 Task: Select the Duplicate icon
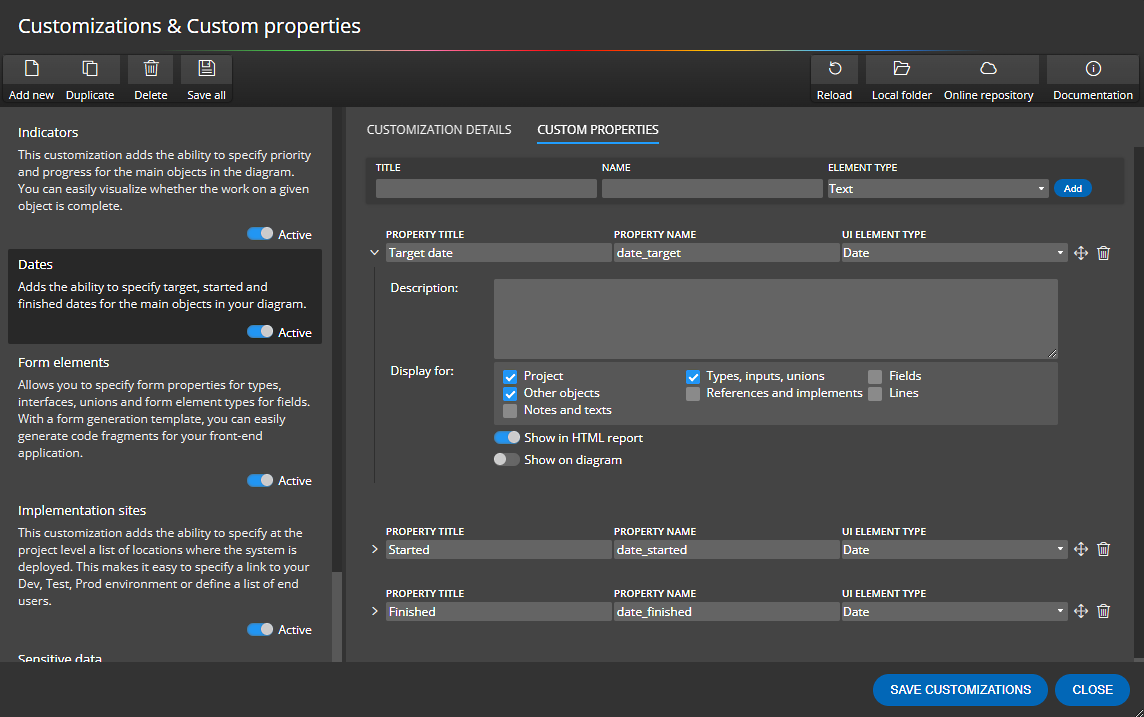pos(90,68)
